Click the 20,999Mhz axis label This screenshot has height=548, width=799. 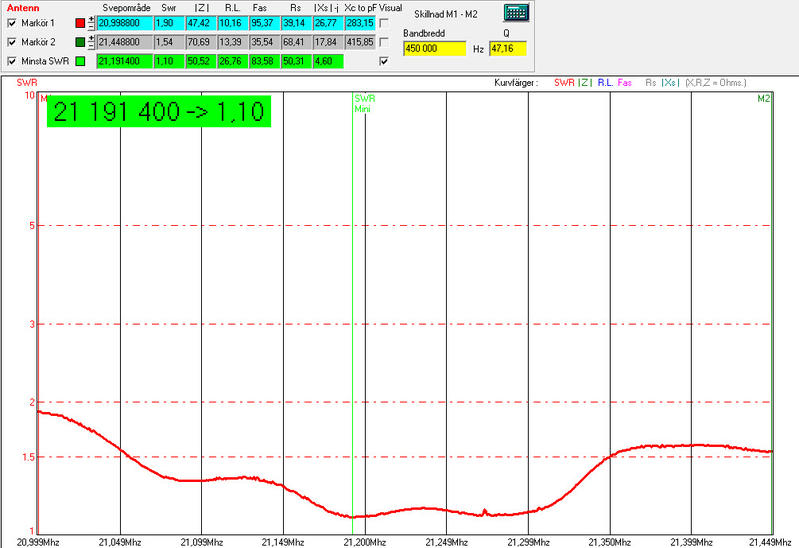pyautogui.click(x=38, y=542)
